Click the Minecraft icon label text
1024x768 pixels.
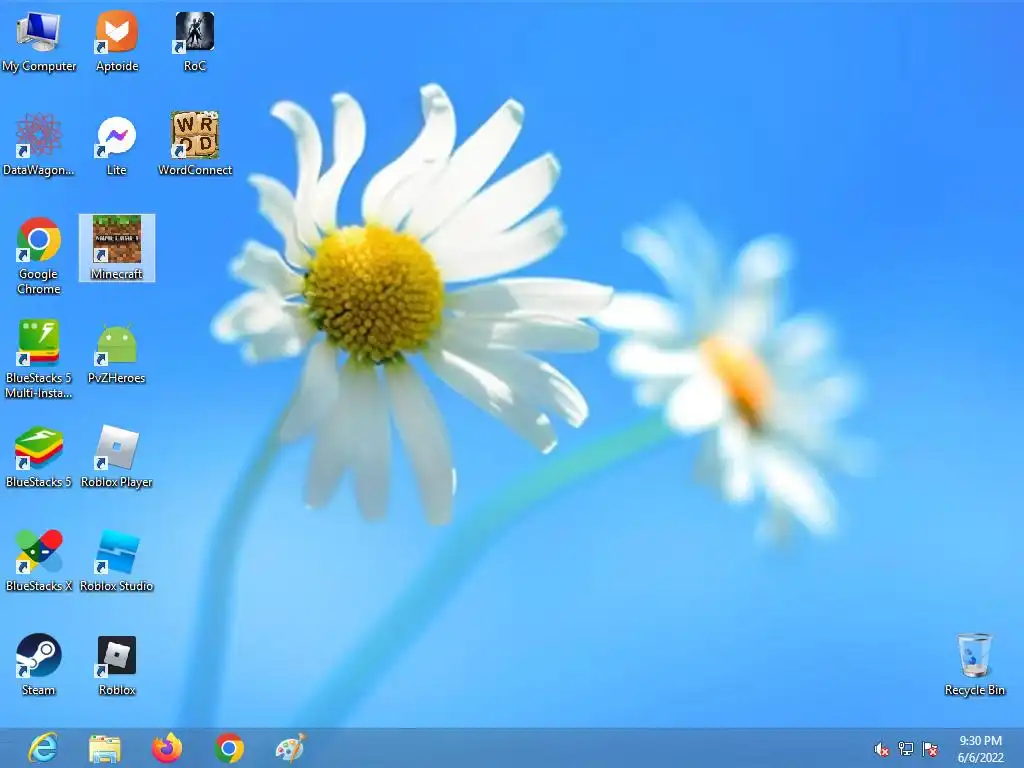point(116,274)
